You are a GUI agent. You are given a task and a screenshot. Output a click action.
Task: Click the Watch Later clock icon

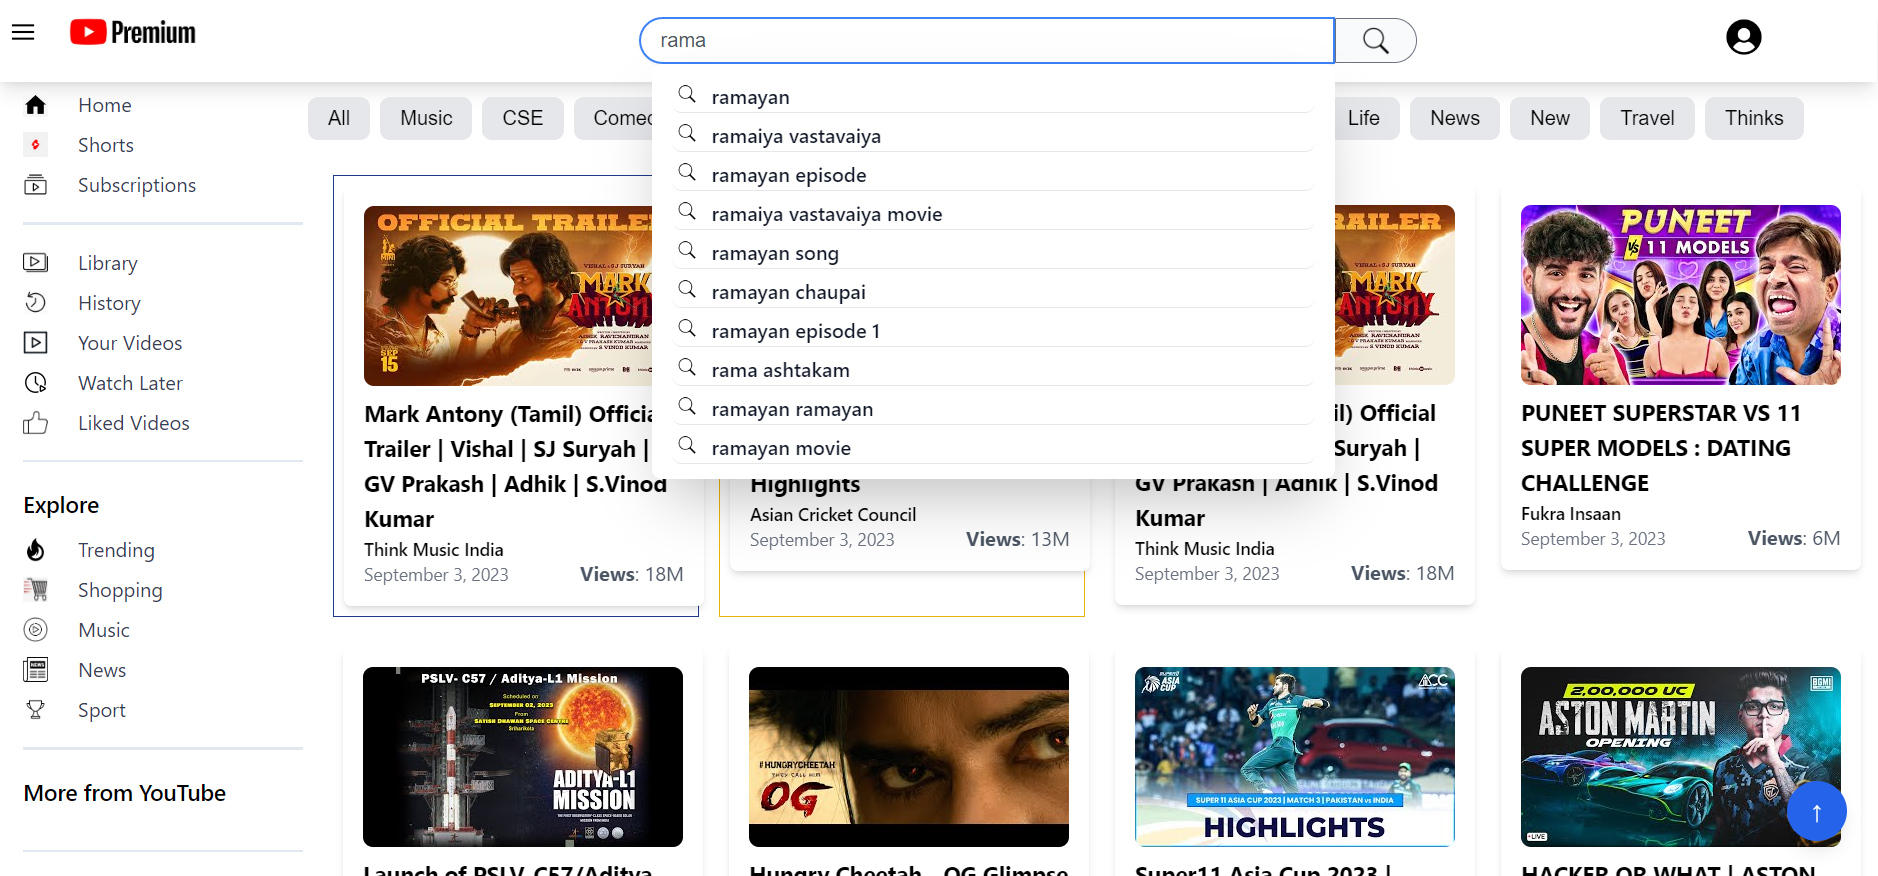tap(36, 383)
